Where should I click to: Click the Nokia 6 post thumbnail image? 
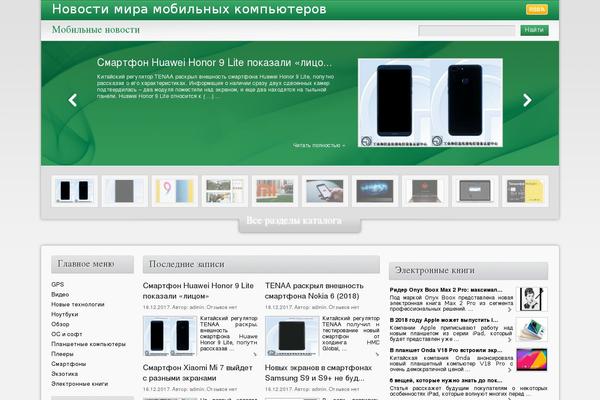[x=292, y=336]
